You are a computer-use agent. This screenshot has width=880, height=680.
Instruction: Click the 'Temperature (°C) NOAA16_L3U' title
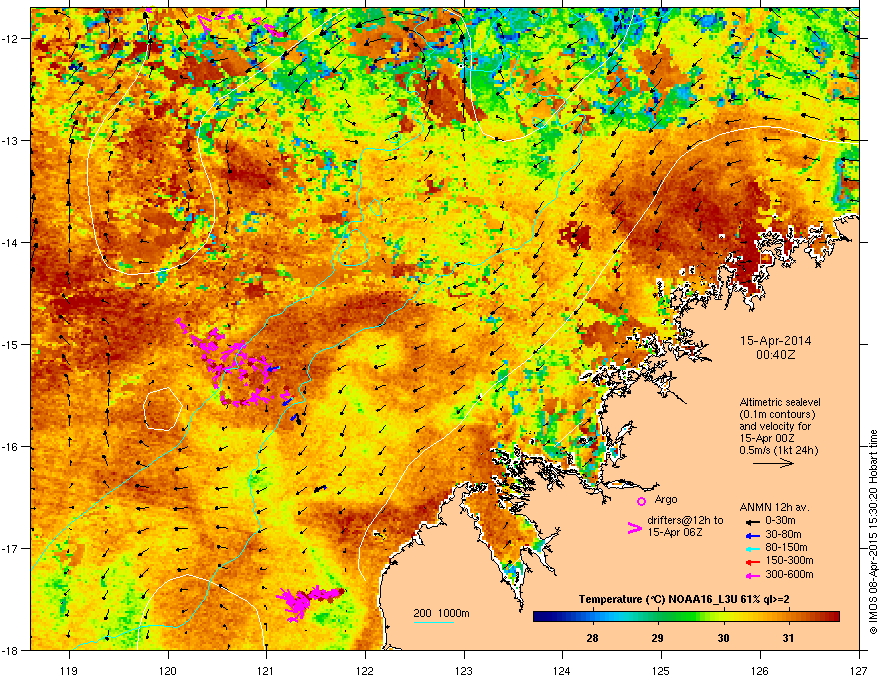pyautogui.click(x=658, y=600)
